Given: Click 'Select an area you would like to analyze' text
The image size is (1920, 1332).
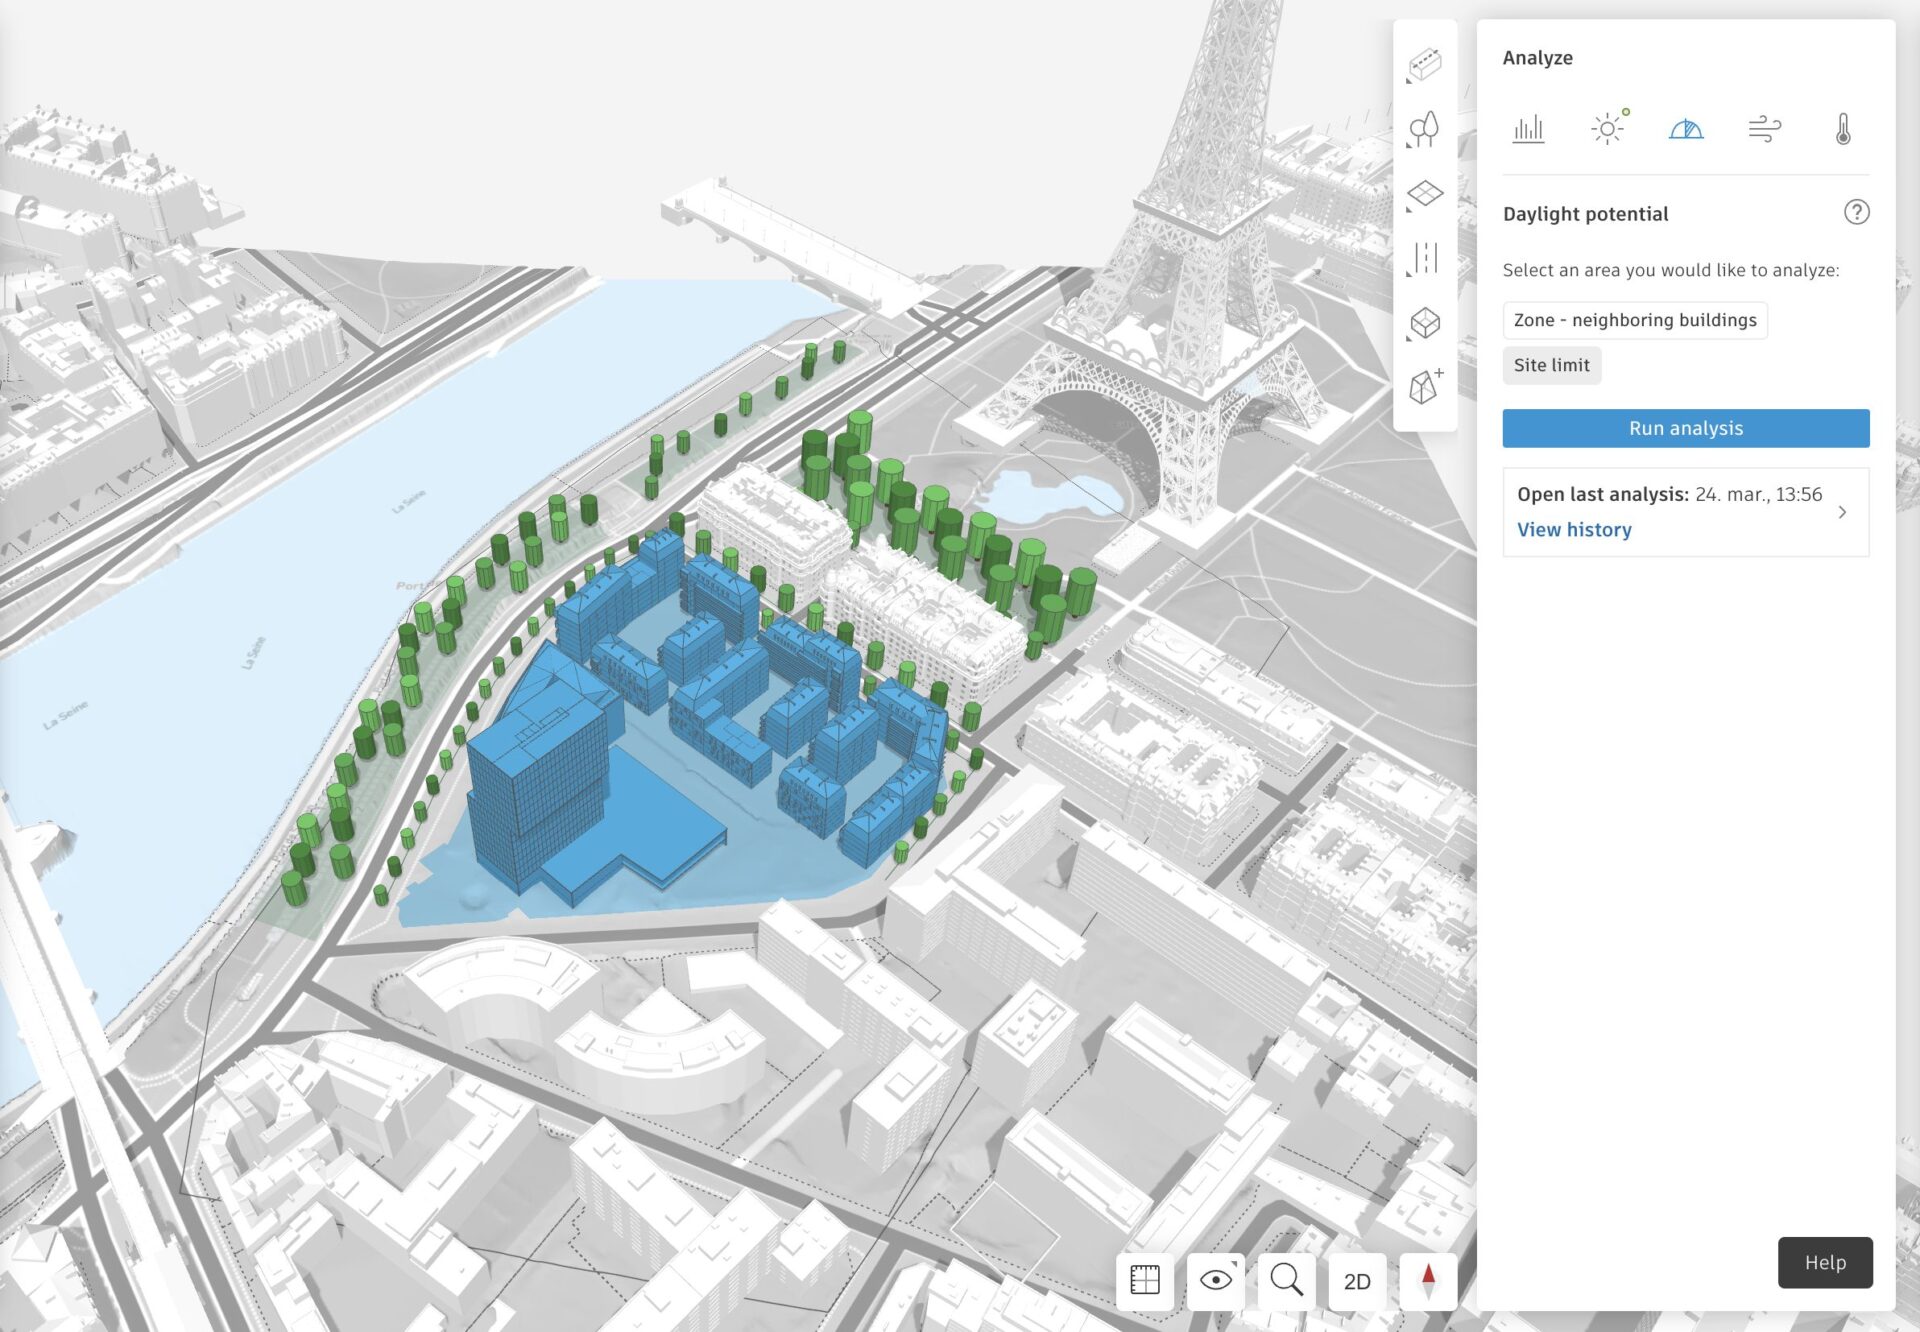Looking at the screenshot, I should [x=1670, y=270].
